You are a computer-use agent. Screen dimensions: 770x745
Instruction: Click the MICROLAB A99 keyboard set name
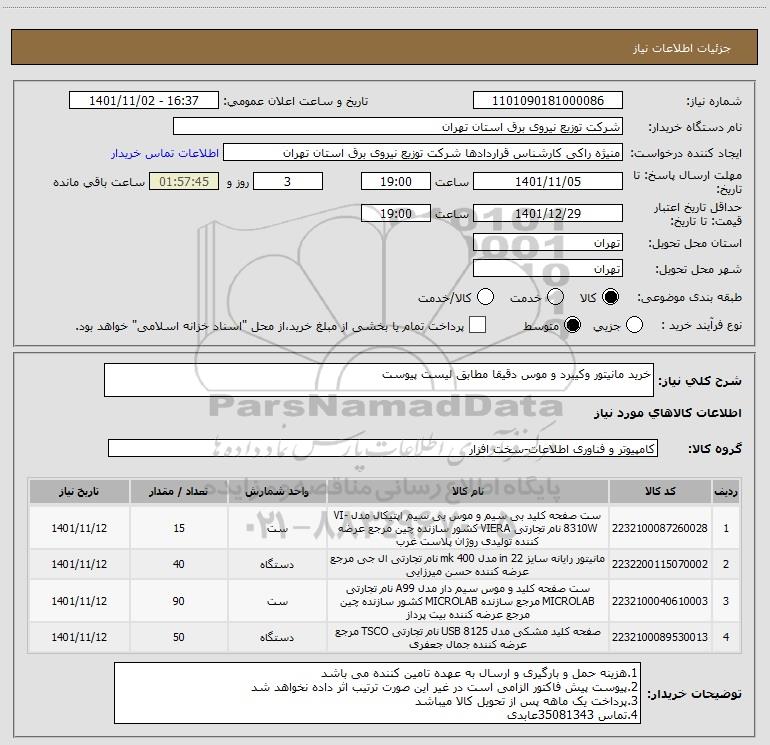click(x=468, y=601)
